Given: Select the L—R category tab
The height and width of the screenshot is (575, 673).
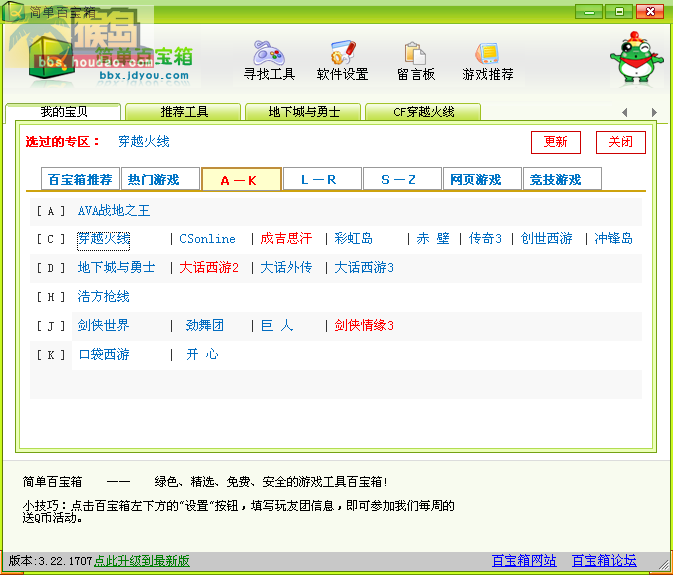Looking at the screenshot, I should (322, 179).
